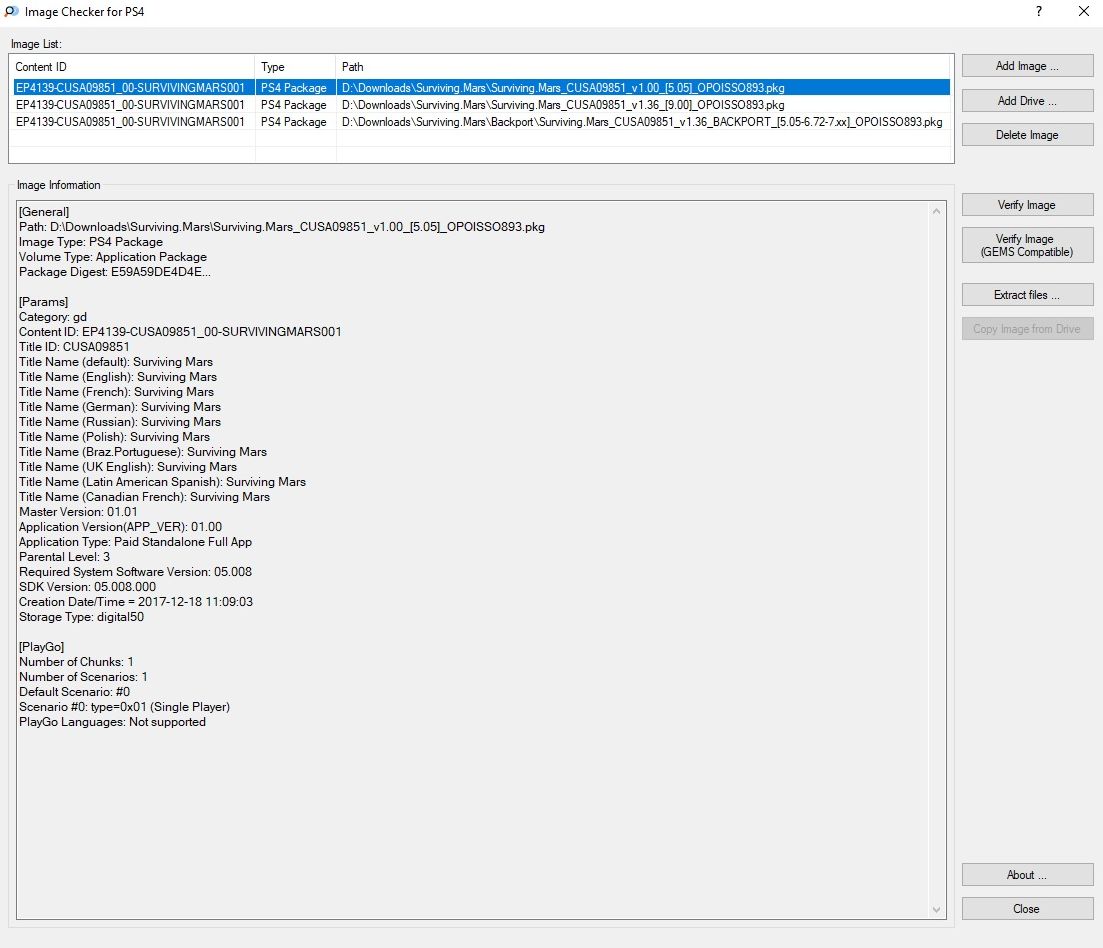Click the Image Type: PS4 Package line
This screenshot has width=1103, height=948.
(x=91, y=242)
